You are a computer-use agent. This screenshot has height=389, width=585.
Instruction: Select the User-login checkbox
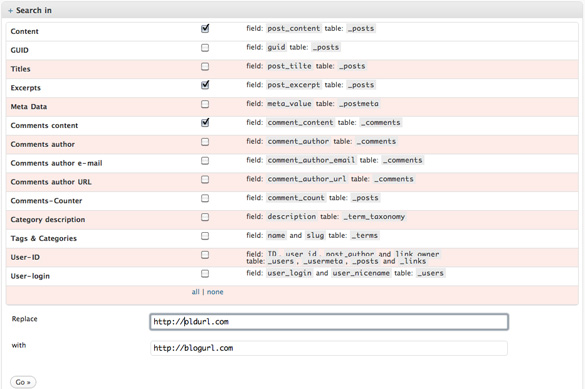(x=205, y=273)
